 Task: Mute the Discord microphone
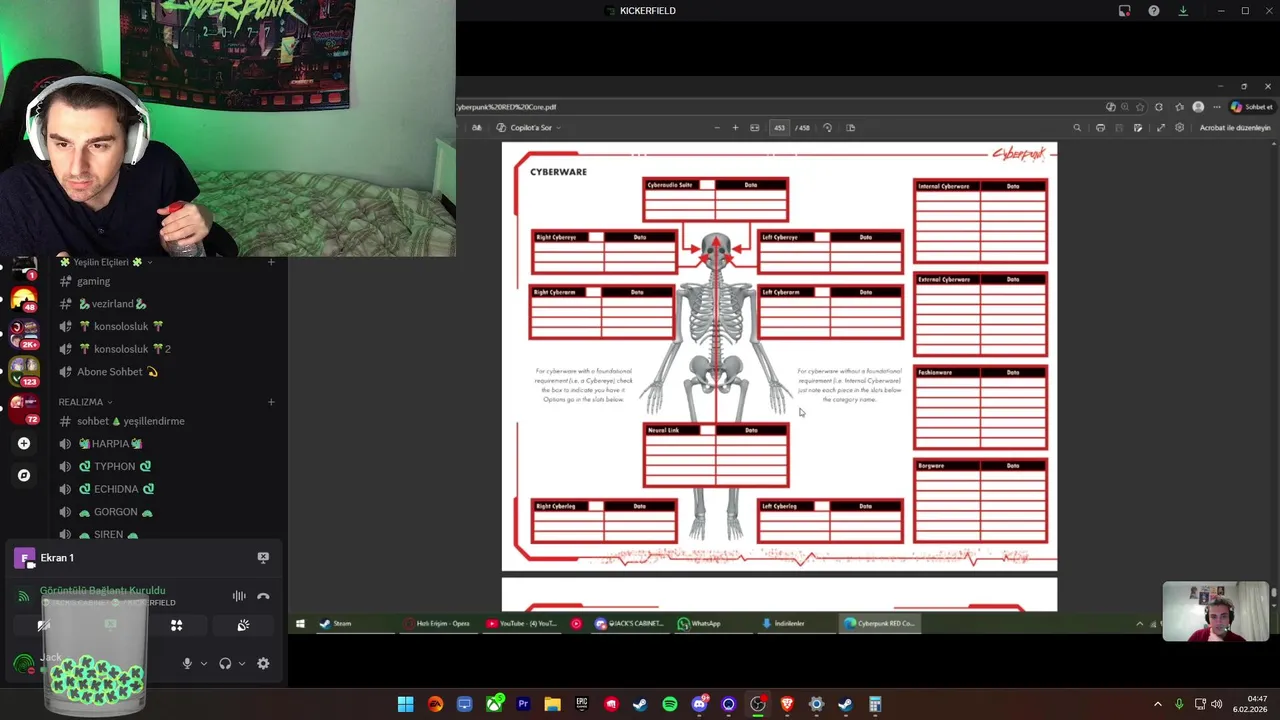[187, 663]
